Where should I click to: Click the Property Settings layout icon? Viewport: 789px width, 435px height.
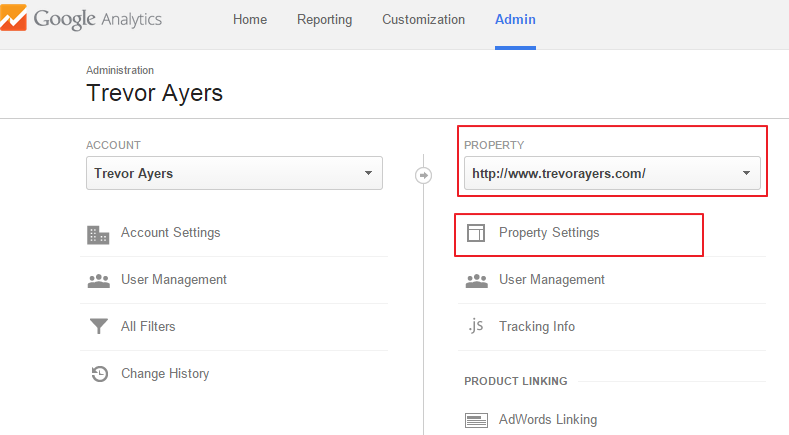pyautogui.click(x=476, y=233)
